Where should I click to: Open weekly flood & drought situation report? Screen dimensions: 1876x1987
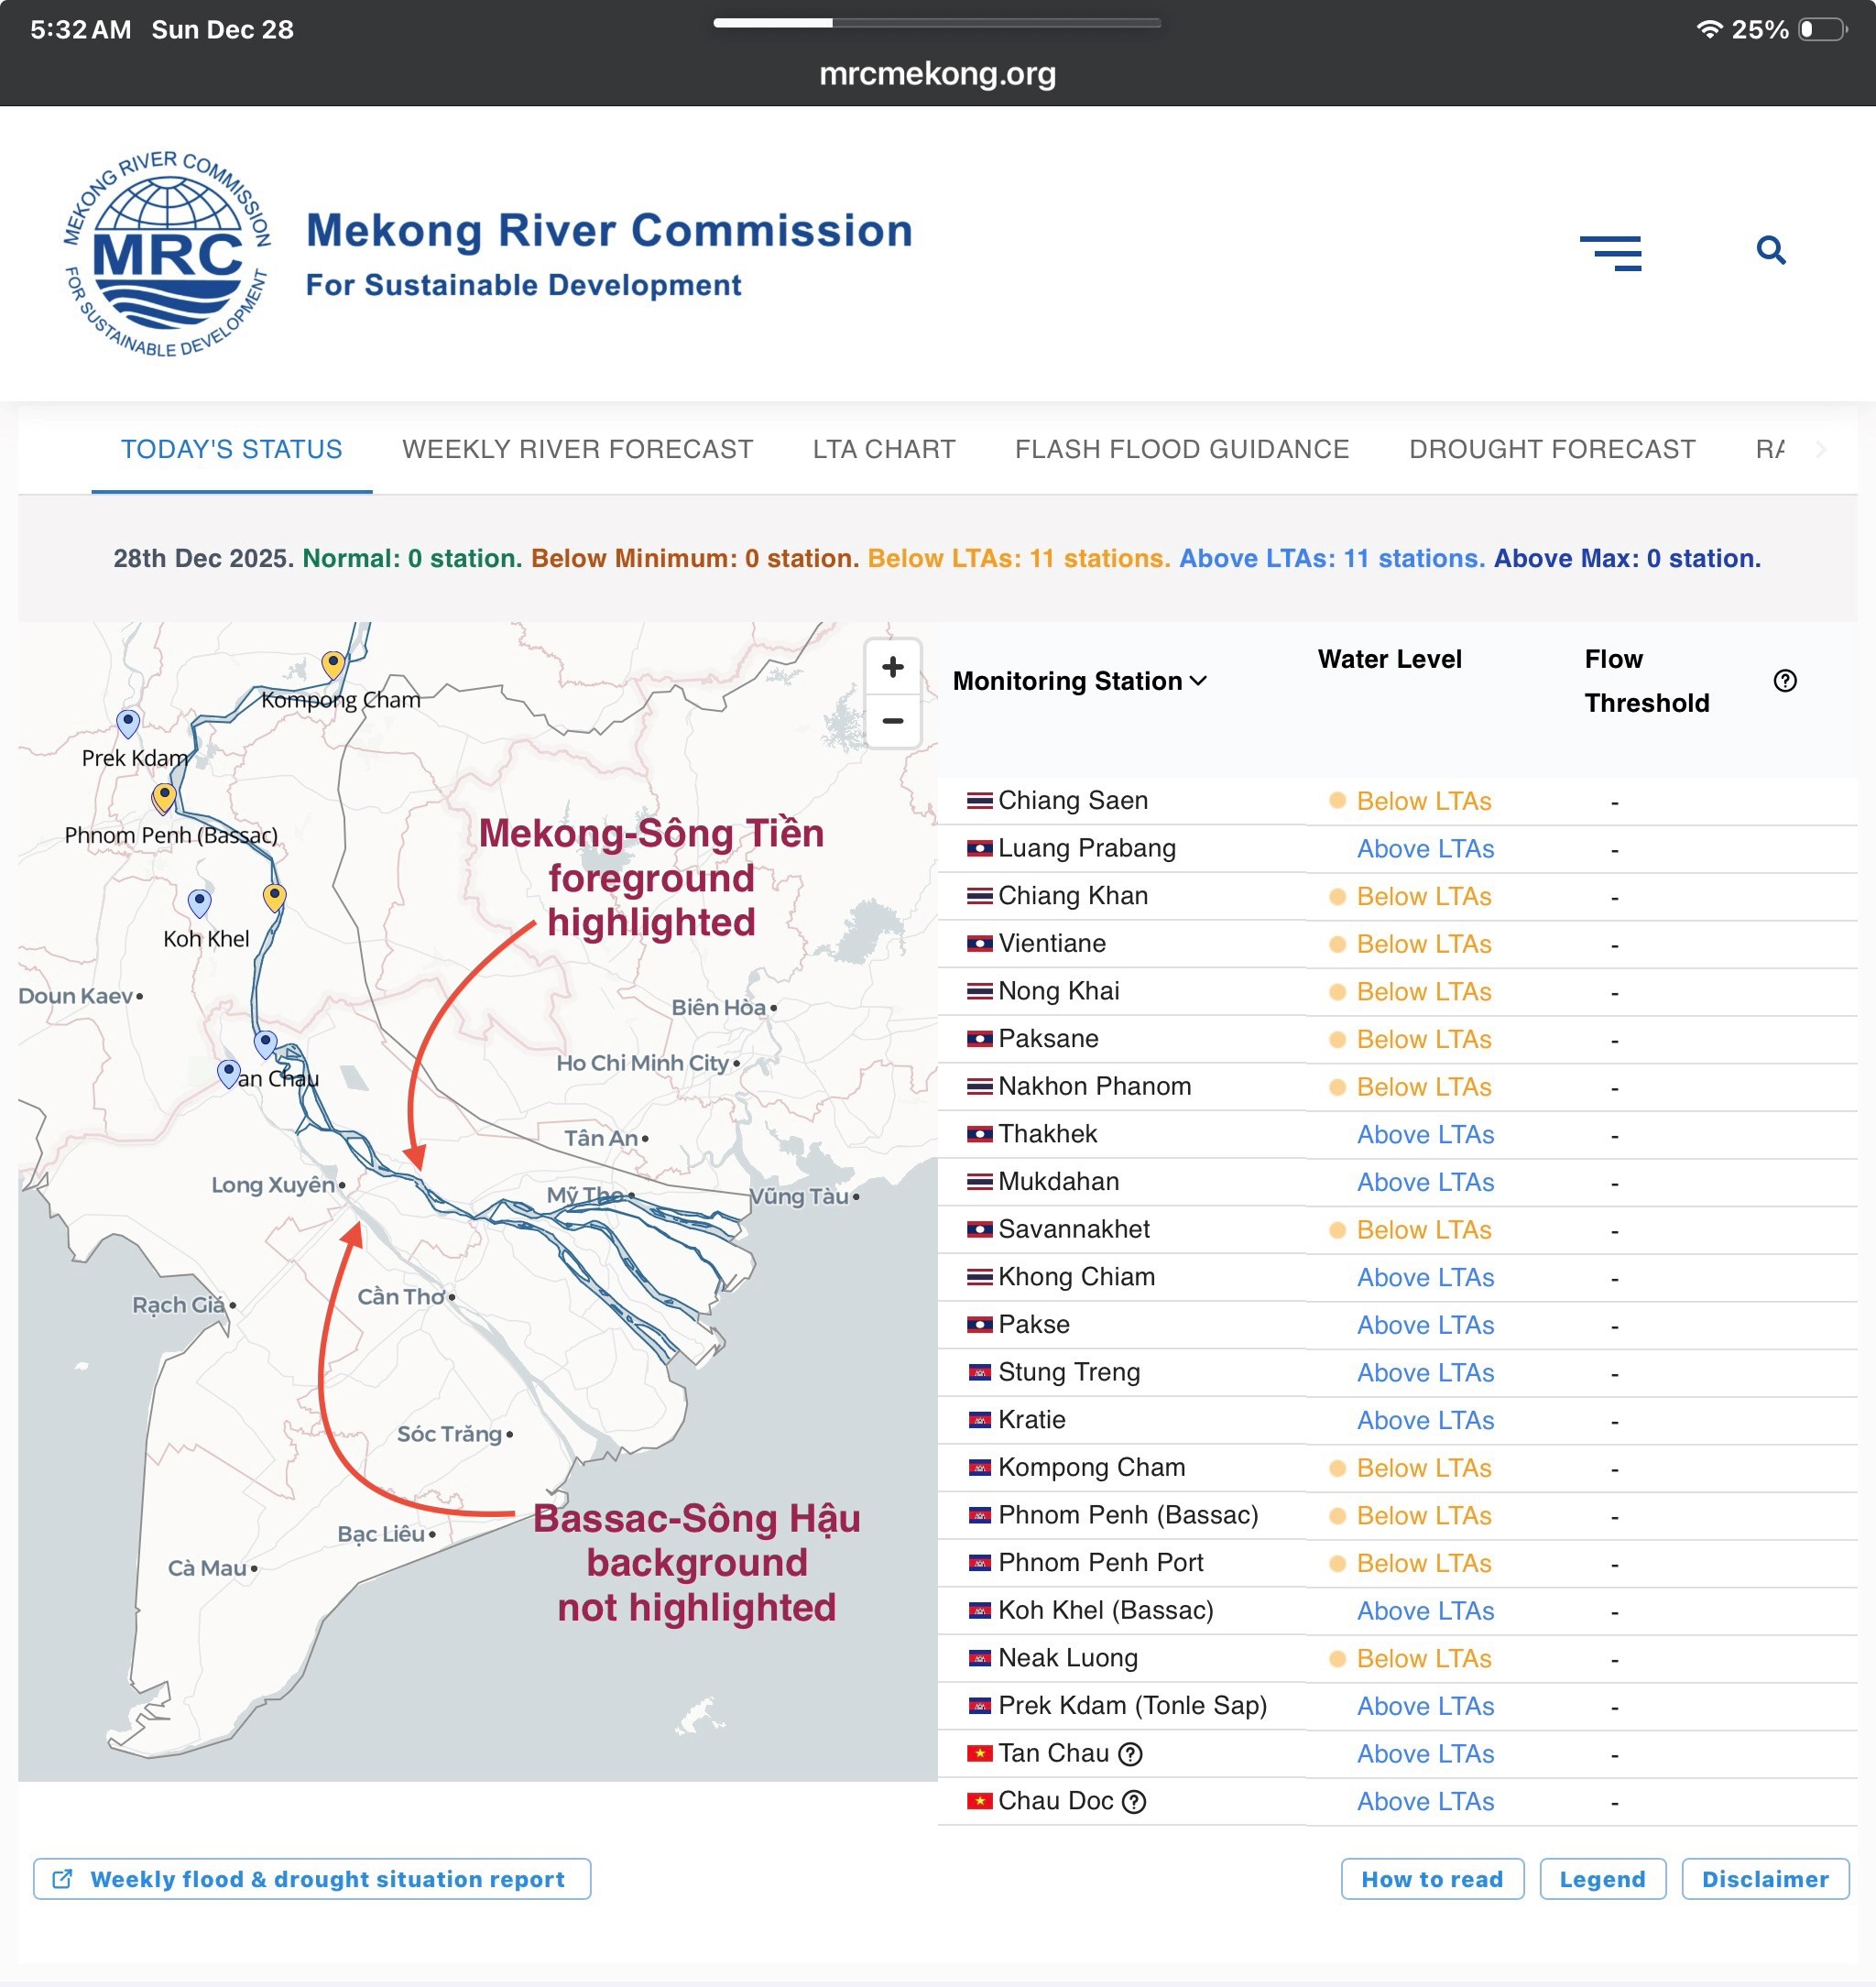point(312,1879)
